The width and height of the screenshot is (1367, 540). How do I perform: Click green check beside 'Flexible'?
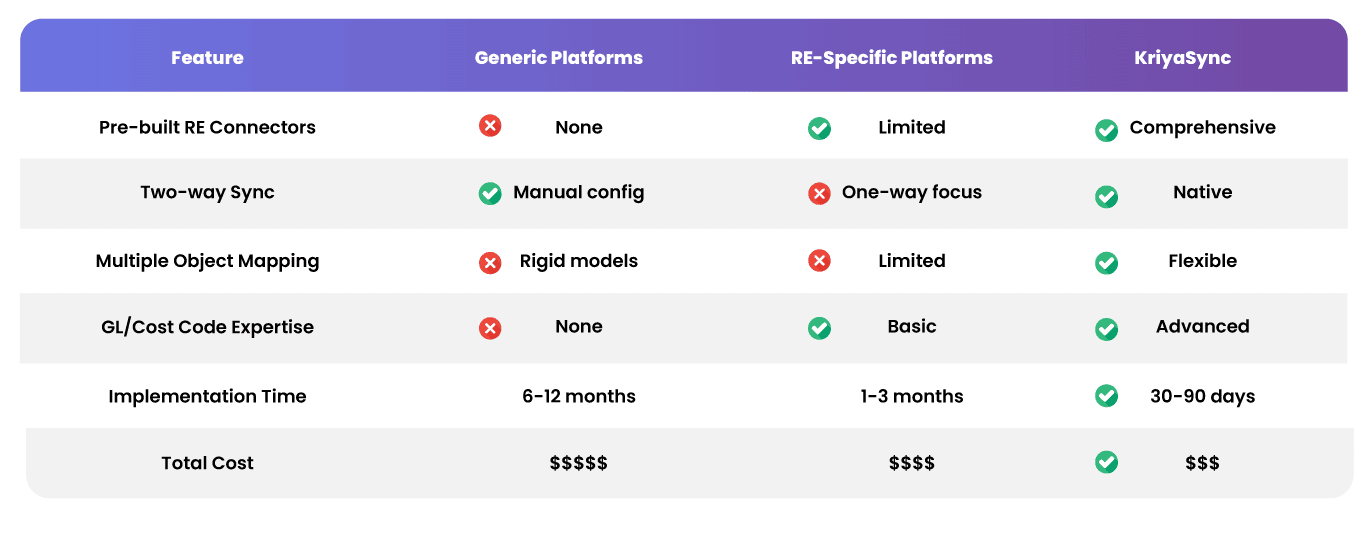1106,263
